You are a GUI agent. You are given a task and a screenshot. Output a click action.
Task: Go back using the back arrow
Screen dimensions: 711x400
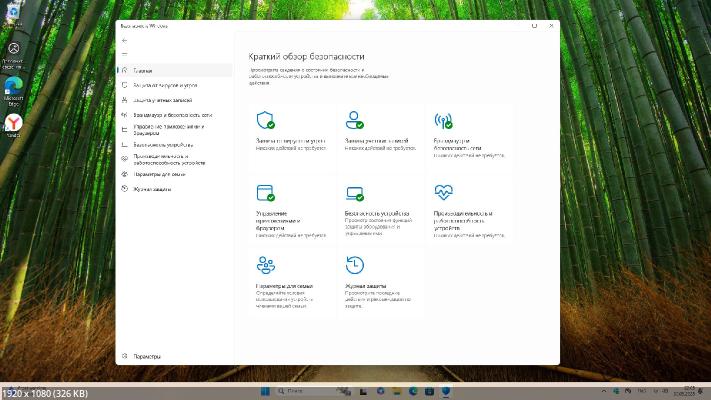coord(125,40)
